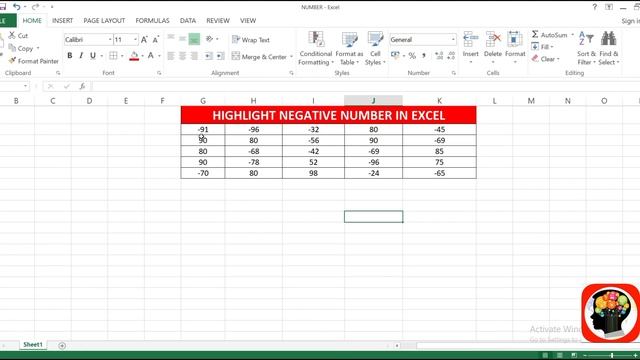Viewport: 640px width, 360px height.
Task: Select cell containing -91
Action: (203, 129)
